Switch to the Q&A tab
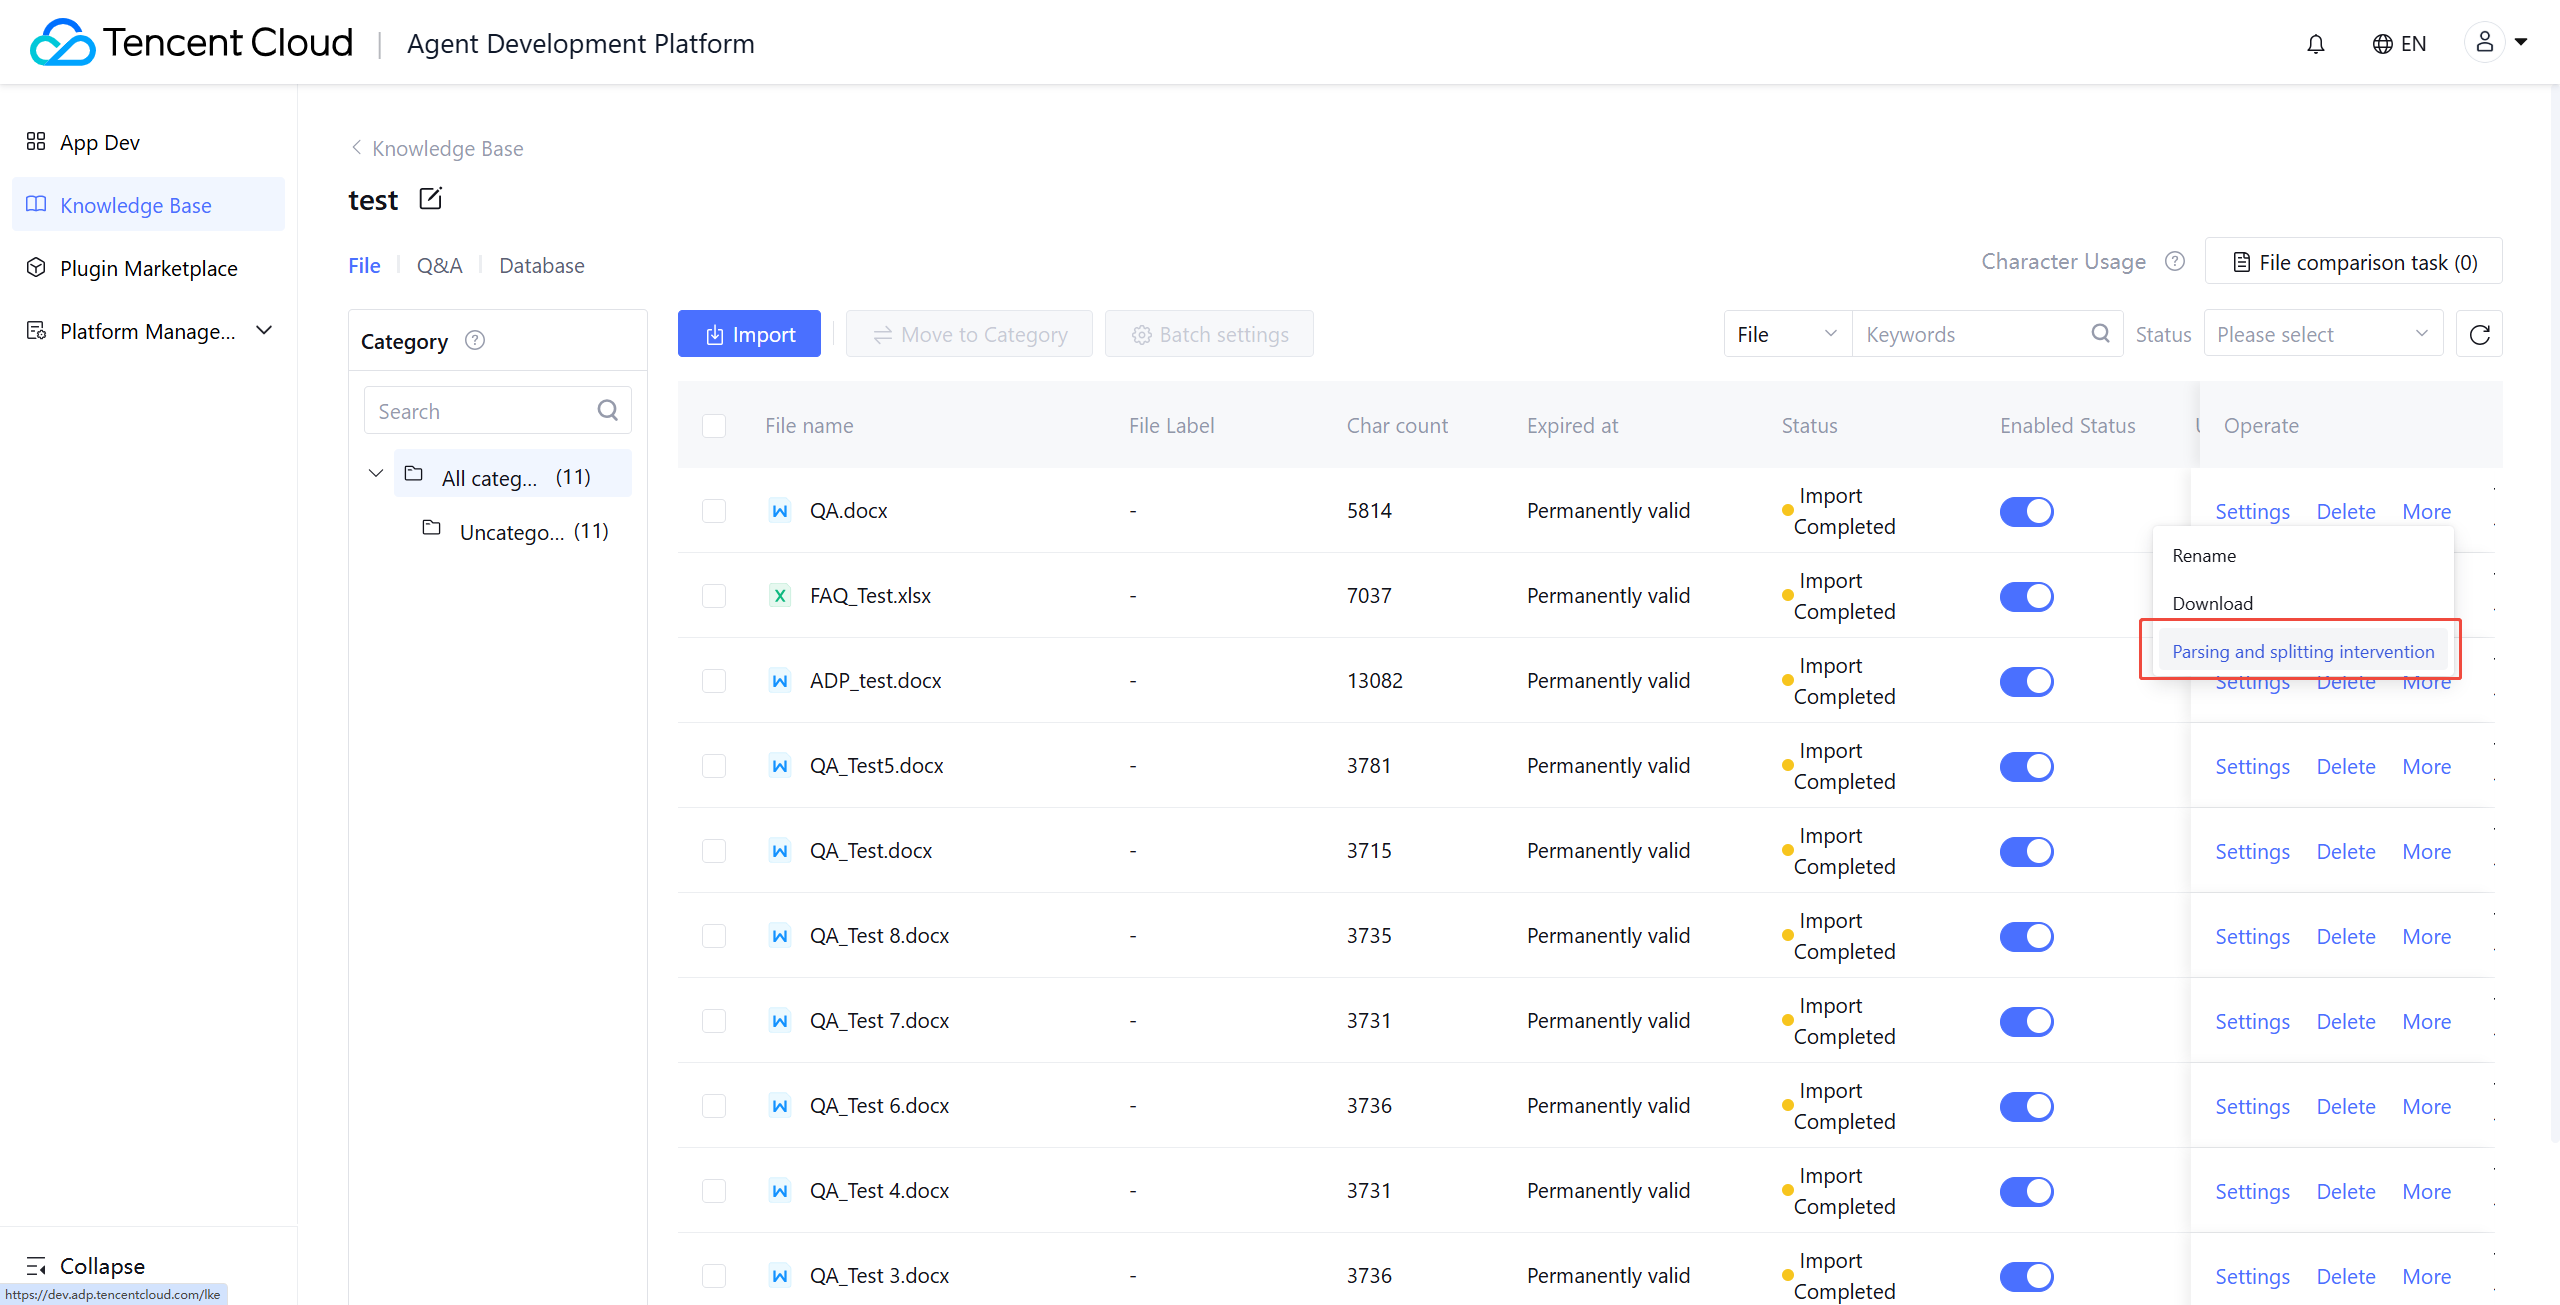 tap(439, 265)
